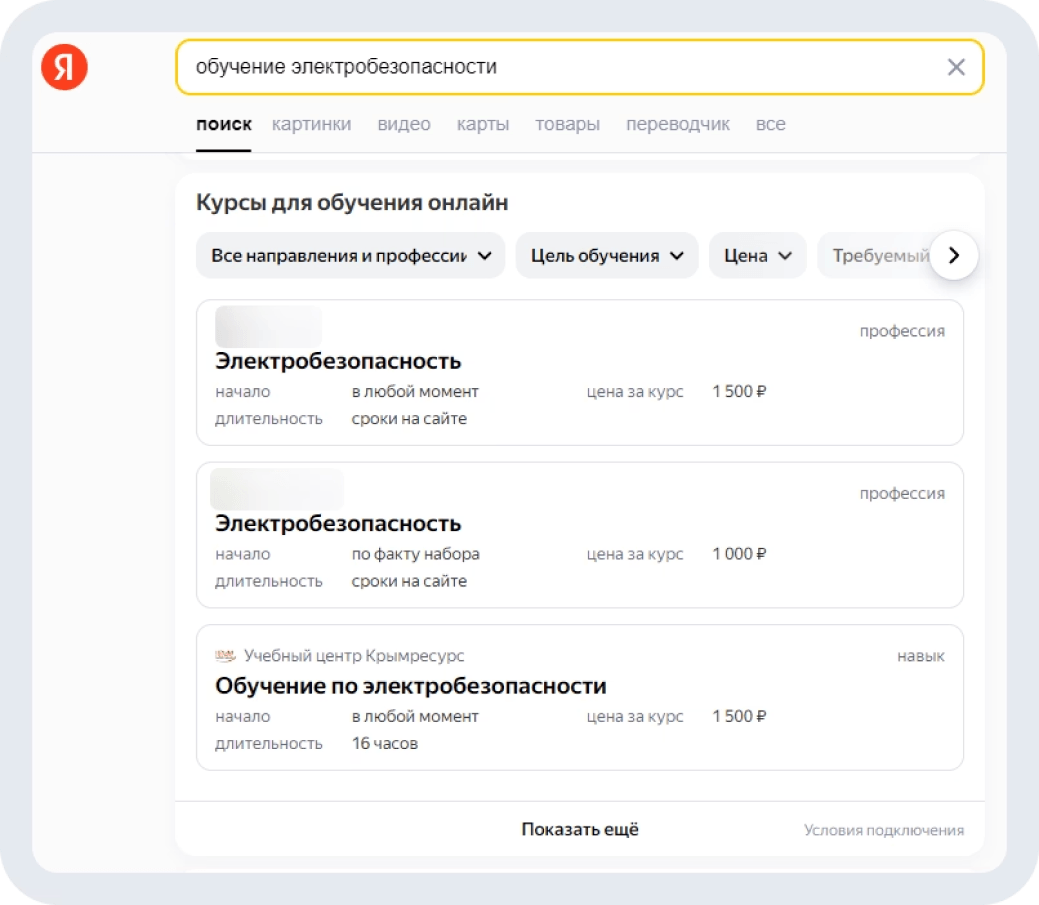Expand the Цель обучения filter
The image size is (1039, 905).
[607, 255]
